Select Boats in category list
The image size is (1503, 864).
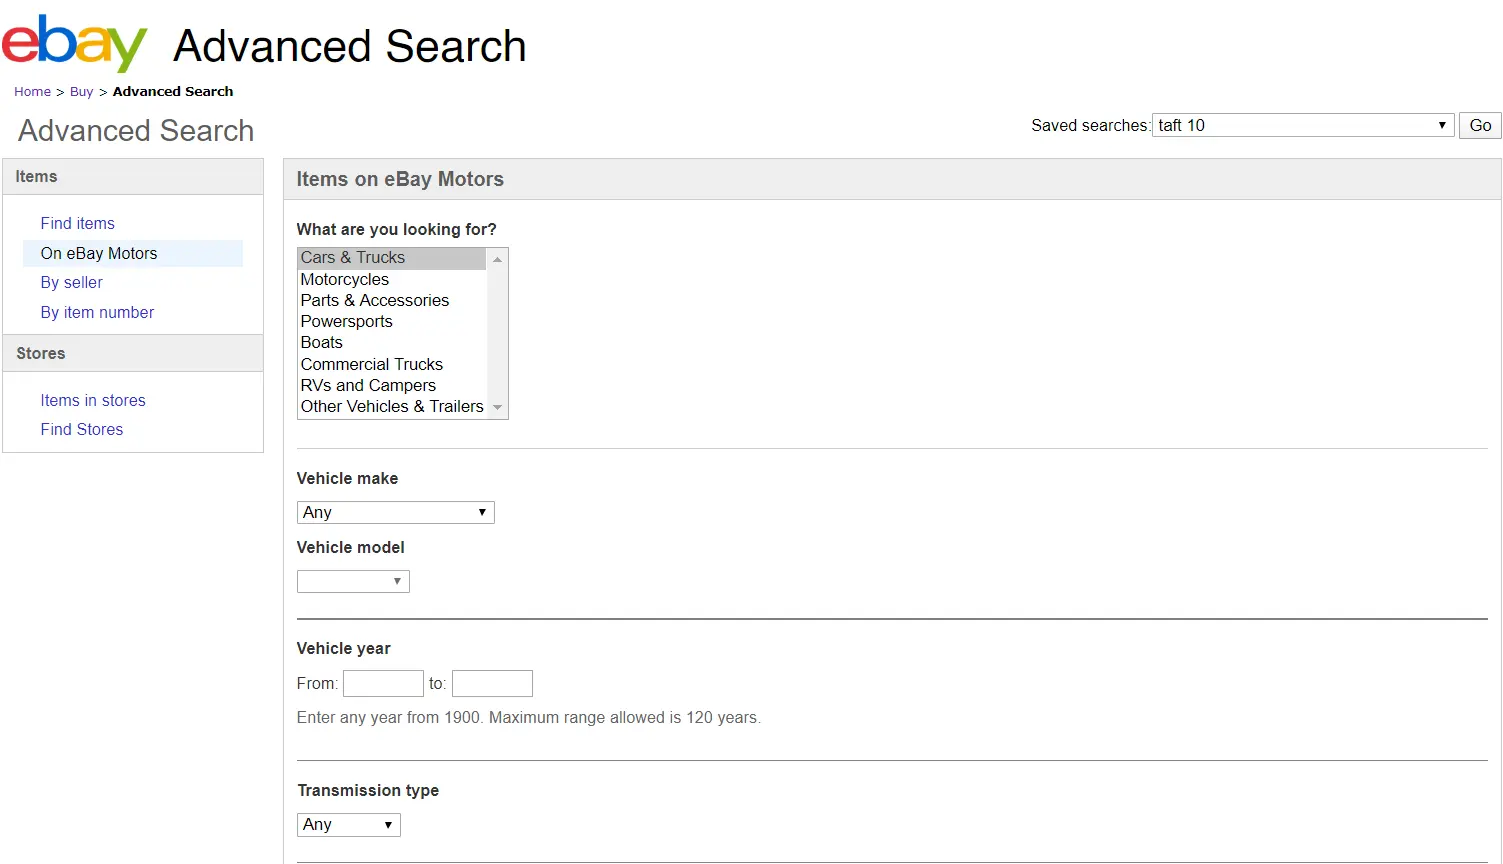pos(392,343)
